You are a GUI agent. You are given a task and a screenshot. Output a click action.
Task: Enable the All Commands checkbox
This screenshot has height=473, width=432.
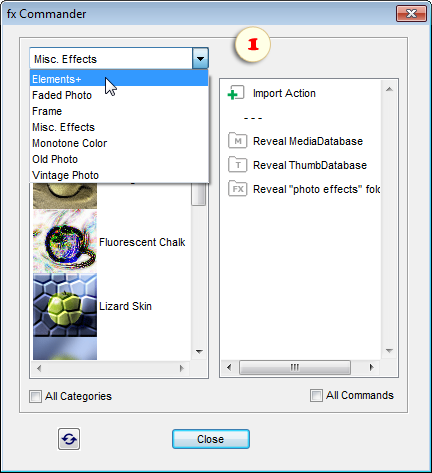[x=316, y=396]
